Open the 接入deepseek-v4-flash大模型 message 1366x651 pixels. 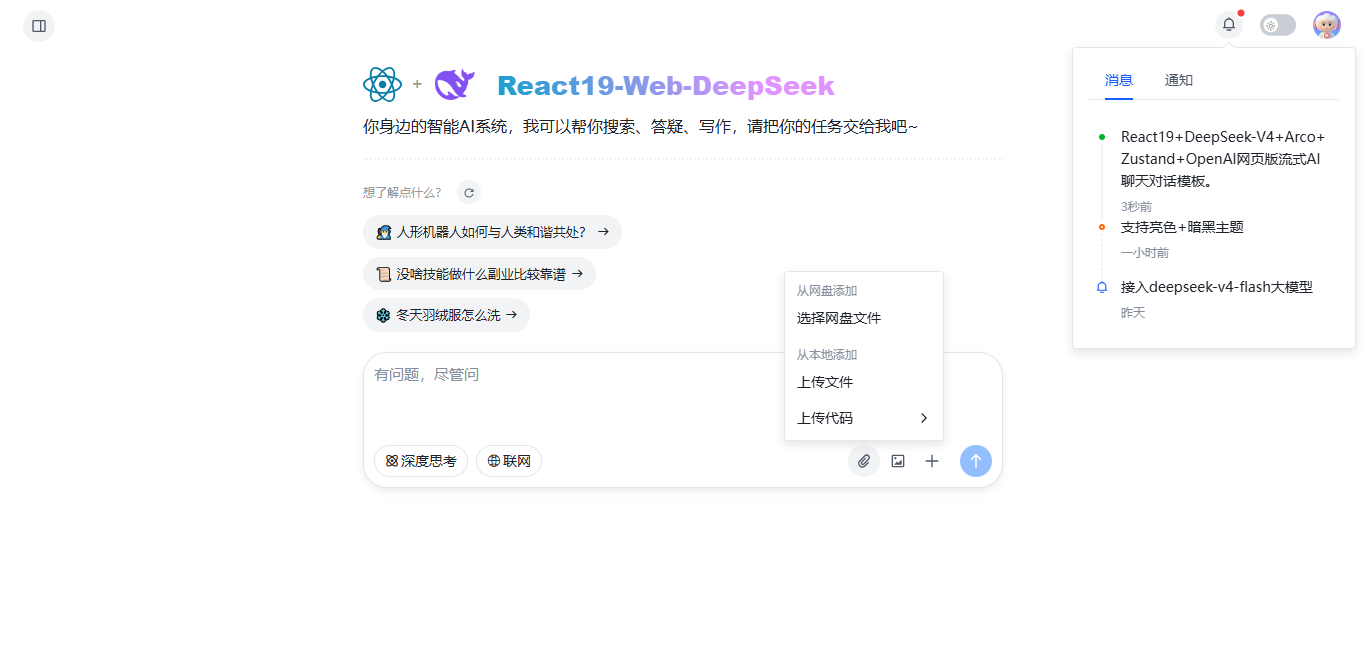pos(1217,287)
